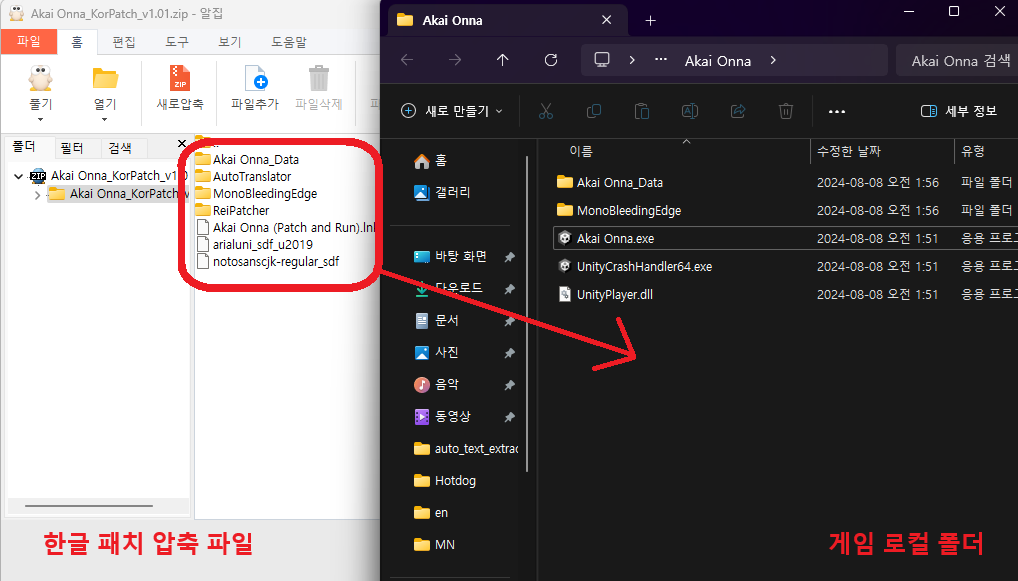The height and width of the screenshot is (581, 1018).
Task: Click ALZip folder panel horizontal scrollbar
Action: tap(89, 506)
